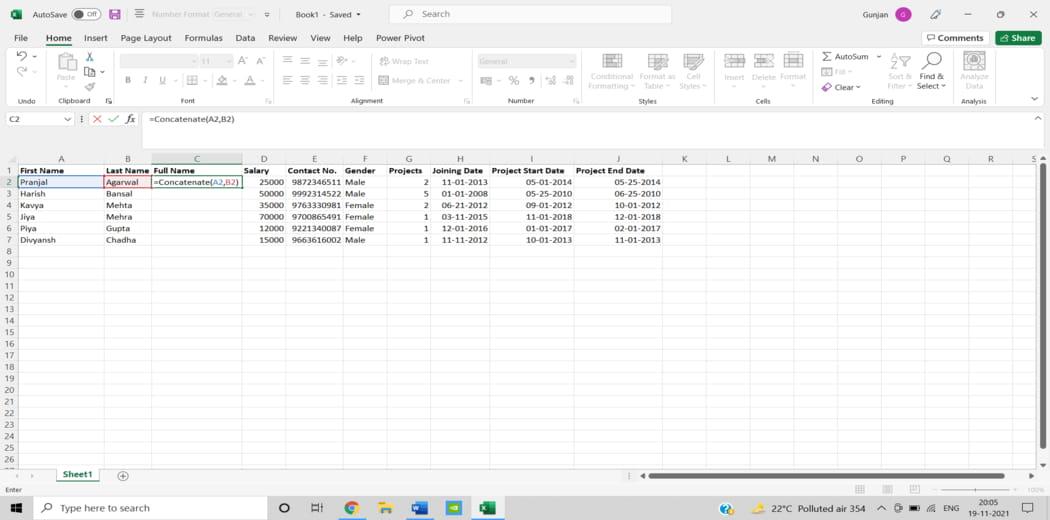The image size is (1050, 520).
Task: Switch to the Formulas tab
Action: click(x=204, y=38)
